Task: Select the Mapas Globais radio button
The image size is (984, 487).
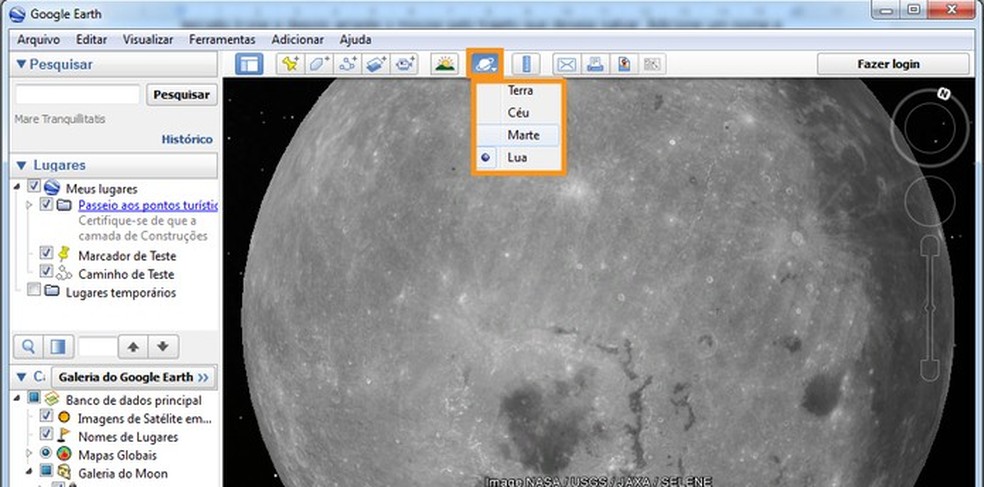Action: (46, 452)
